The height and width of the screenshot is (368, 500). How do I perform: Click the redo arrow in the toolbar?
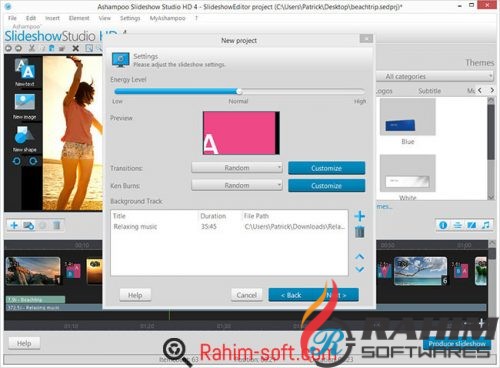pyautogui.click(x=18, y=48)
